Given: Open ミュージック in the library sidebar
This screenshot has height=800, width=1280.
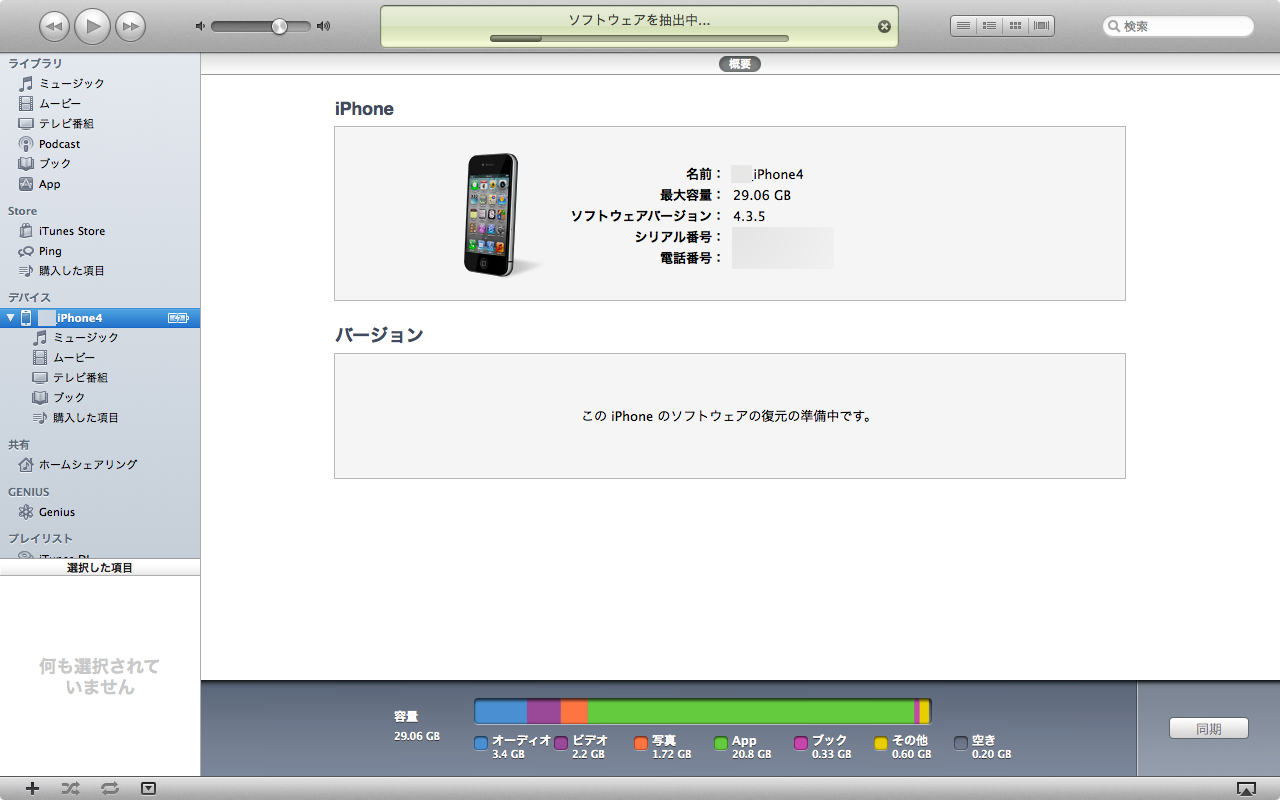Looking at the screenshot, I should (71, 84).
